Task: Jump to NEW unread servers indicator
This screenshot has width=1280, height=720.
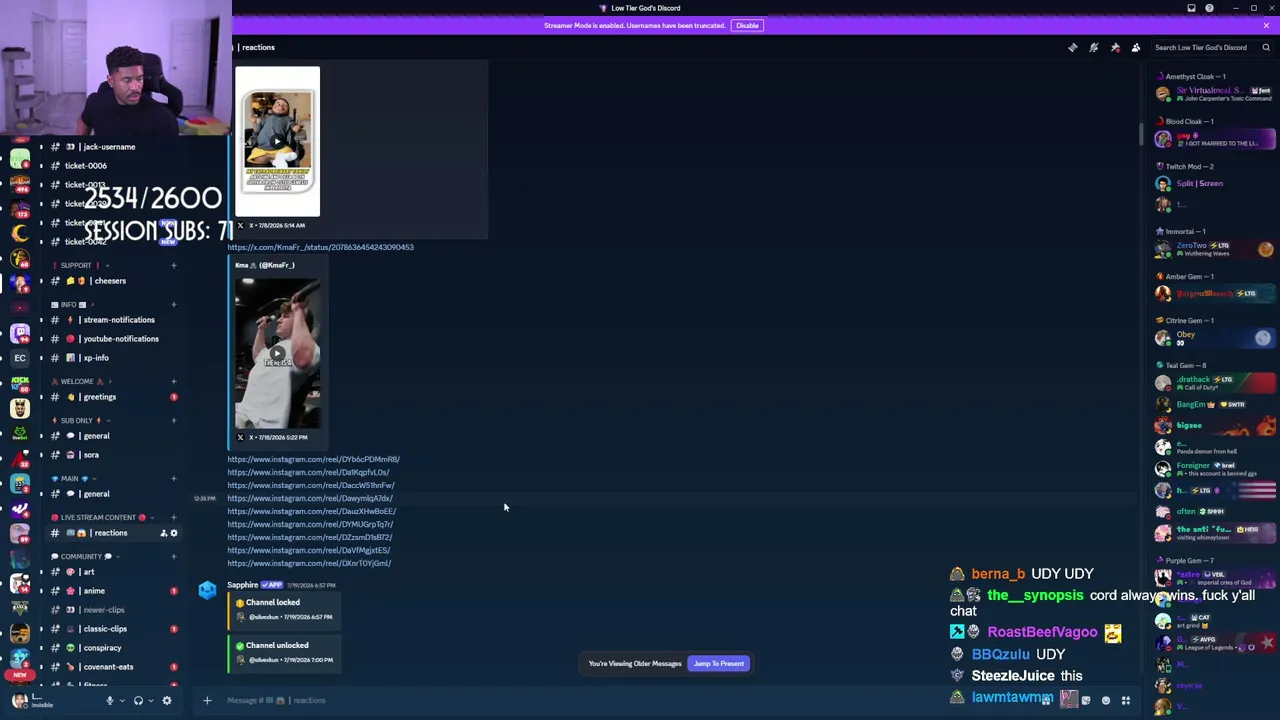Action: tap(19, 675)
